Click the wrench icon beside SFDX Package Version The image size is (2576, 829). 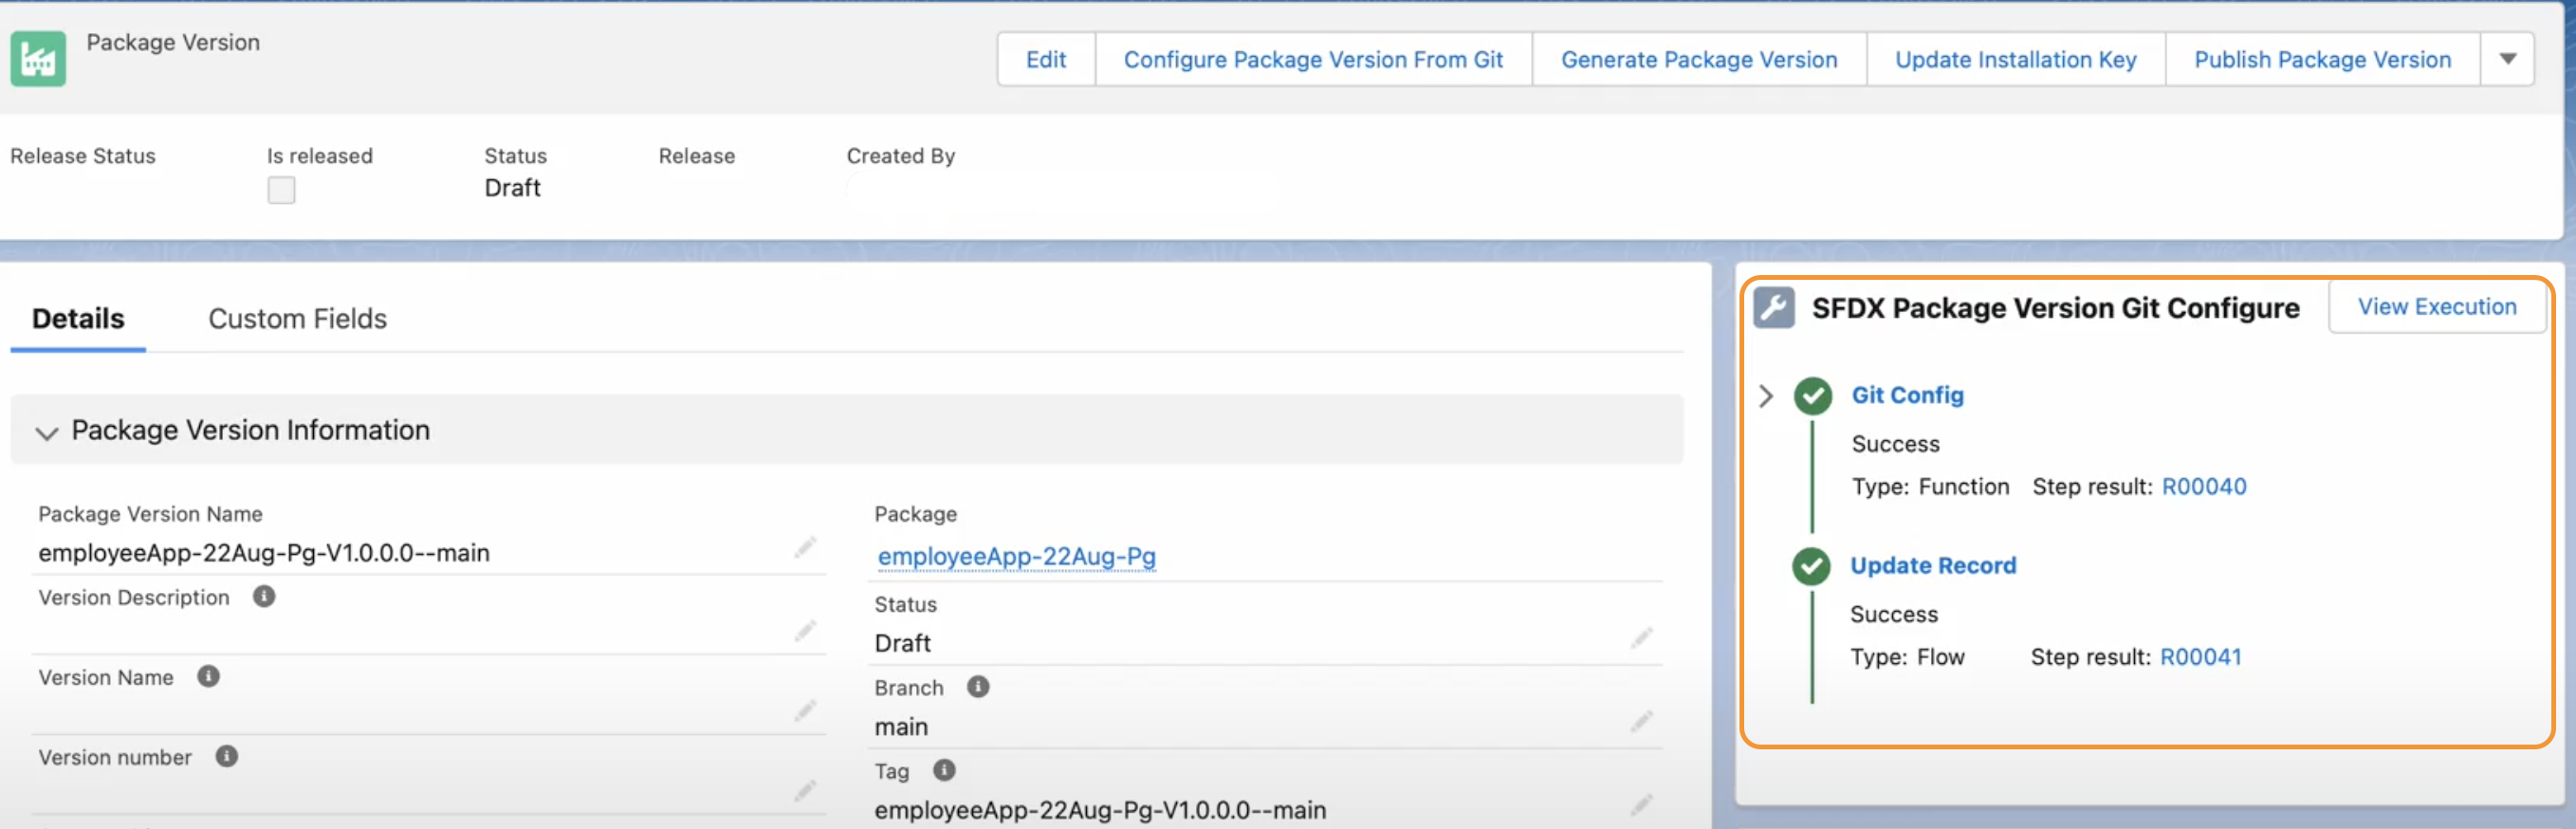point(1774,307)
